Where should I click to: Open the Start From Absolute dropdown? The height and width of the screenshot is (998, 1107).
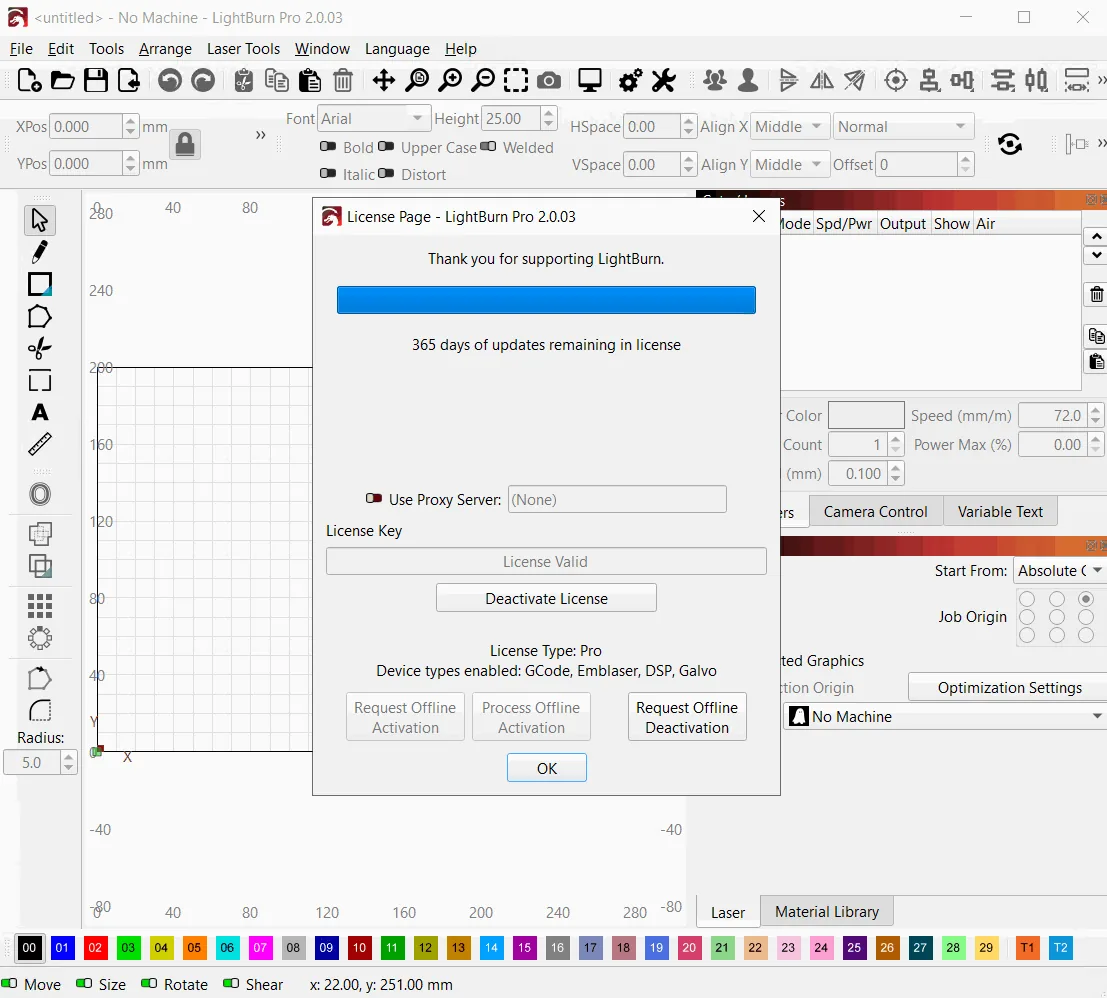click(1059, 570)
